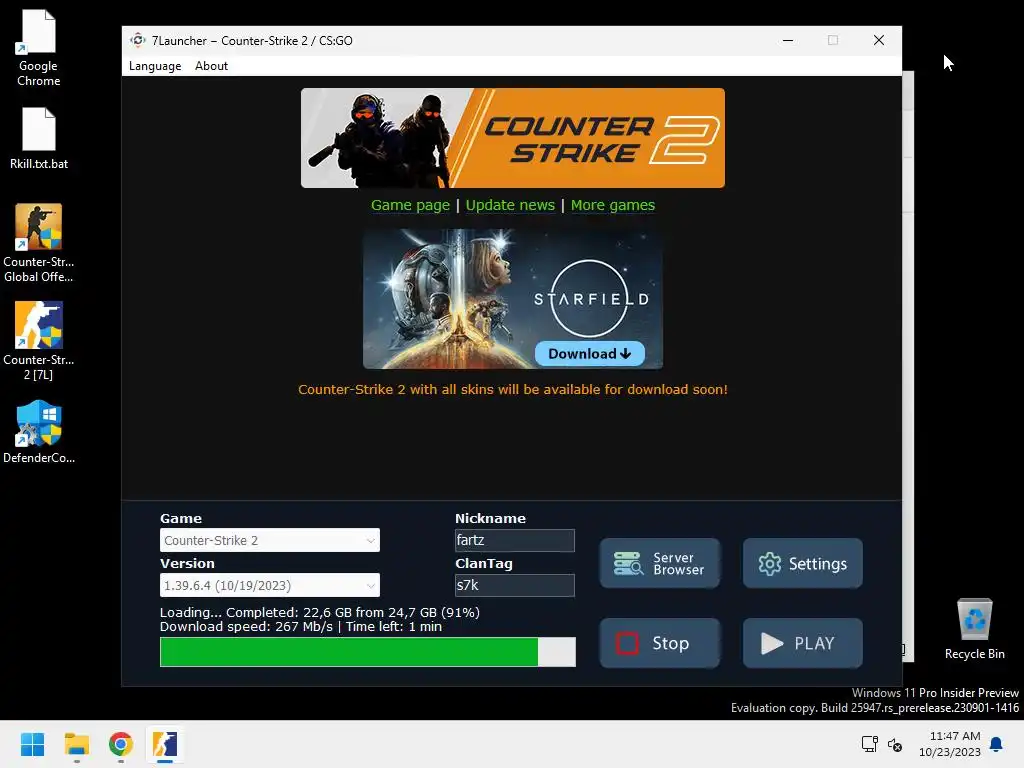Click the Counter Strike 2 banner
The image size is (1024, 768).
(x=513, y=138)
